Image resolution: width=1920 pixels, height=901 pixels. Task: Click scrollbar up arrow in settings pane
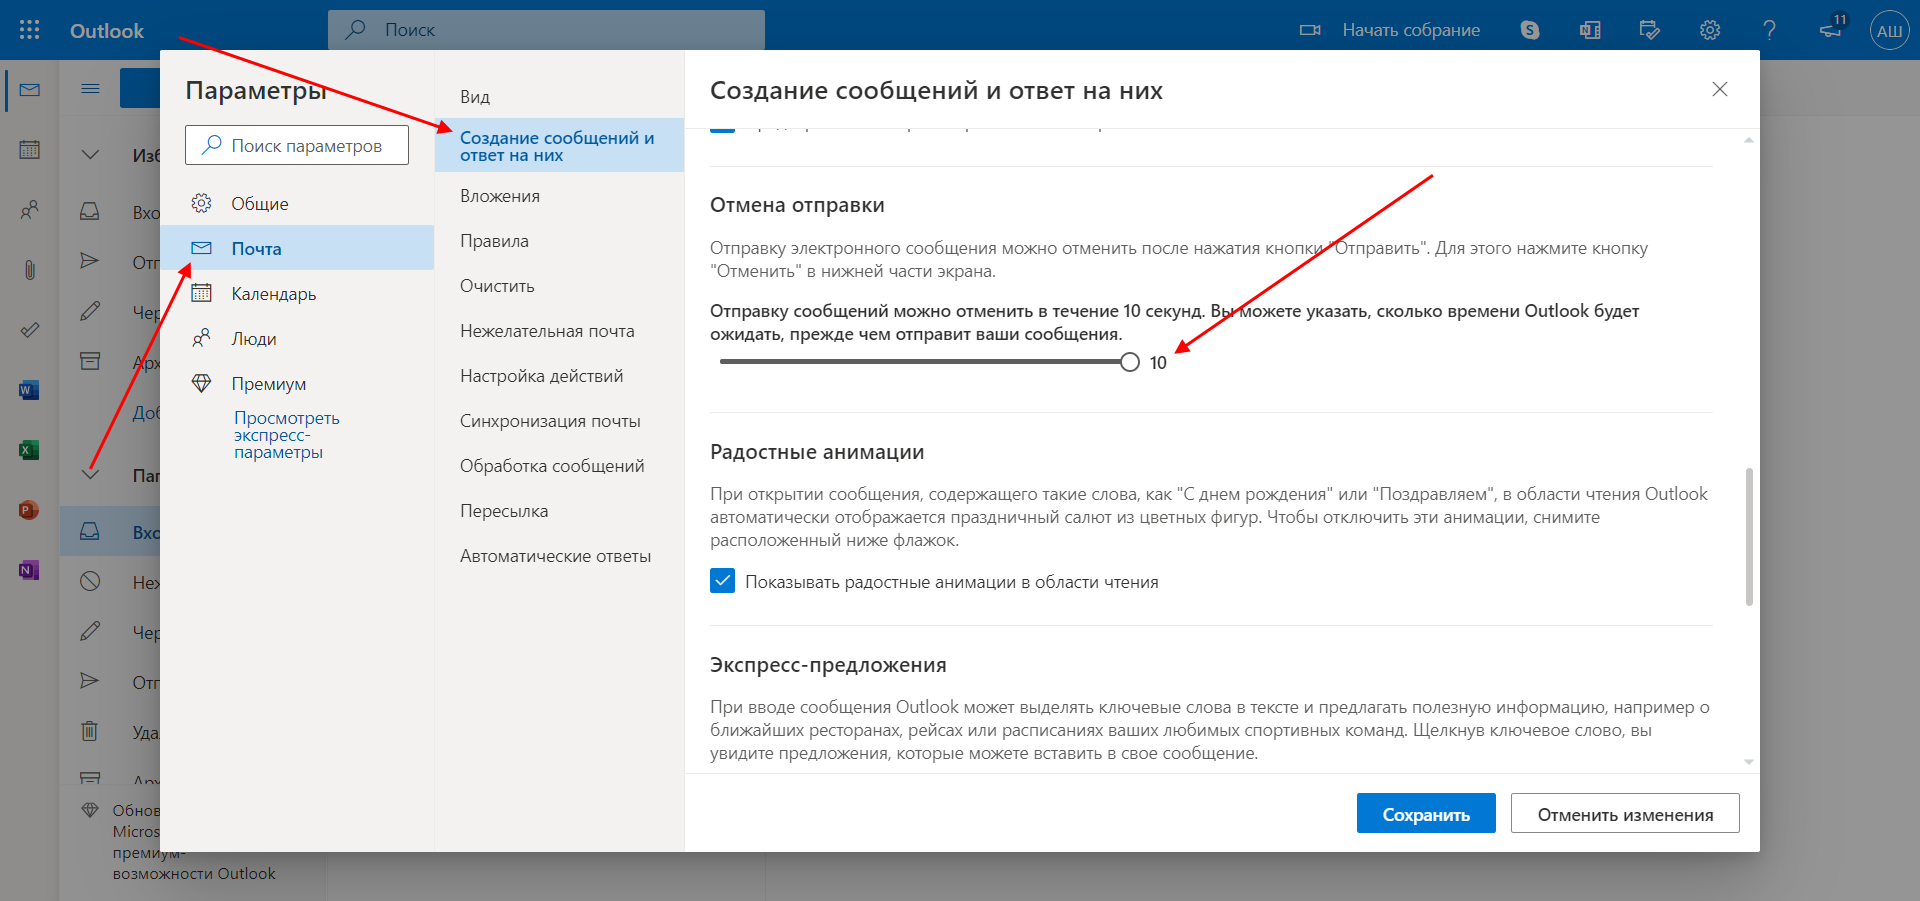1749,140
